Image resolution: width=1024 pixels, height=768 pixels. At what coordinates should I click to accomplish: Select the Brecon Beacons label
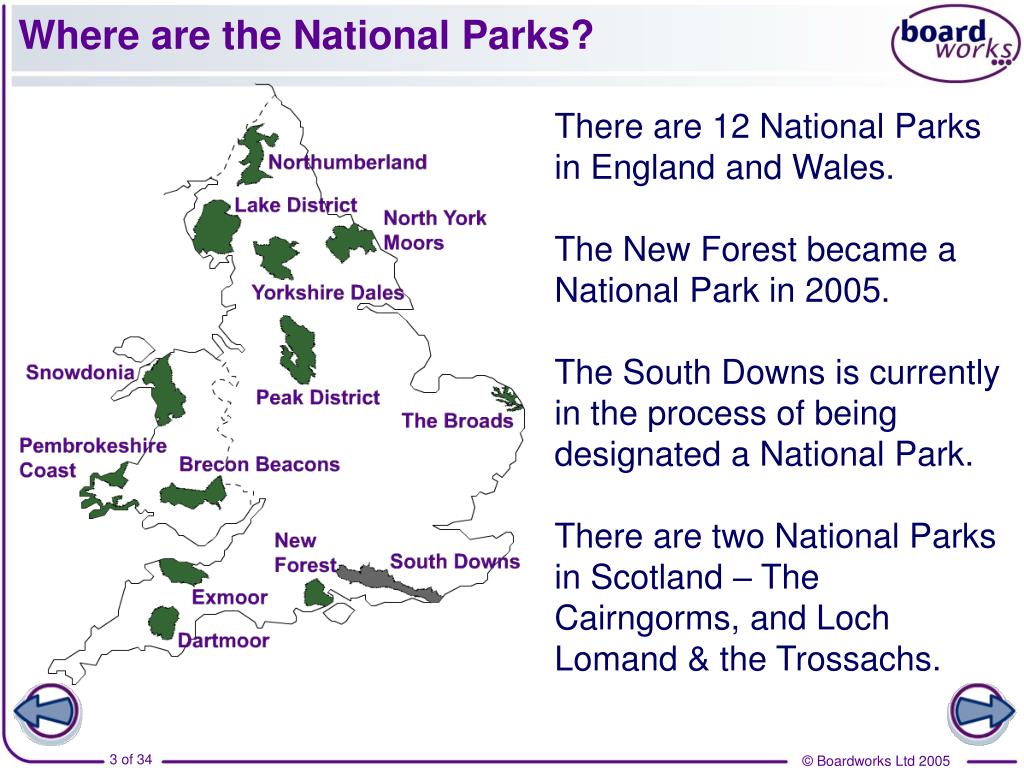259,464
